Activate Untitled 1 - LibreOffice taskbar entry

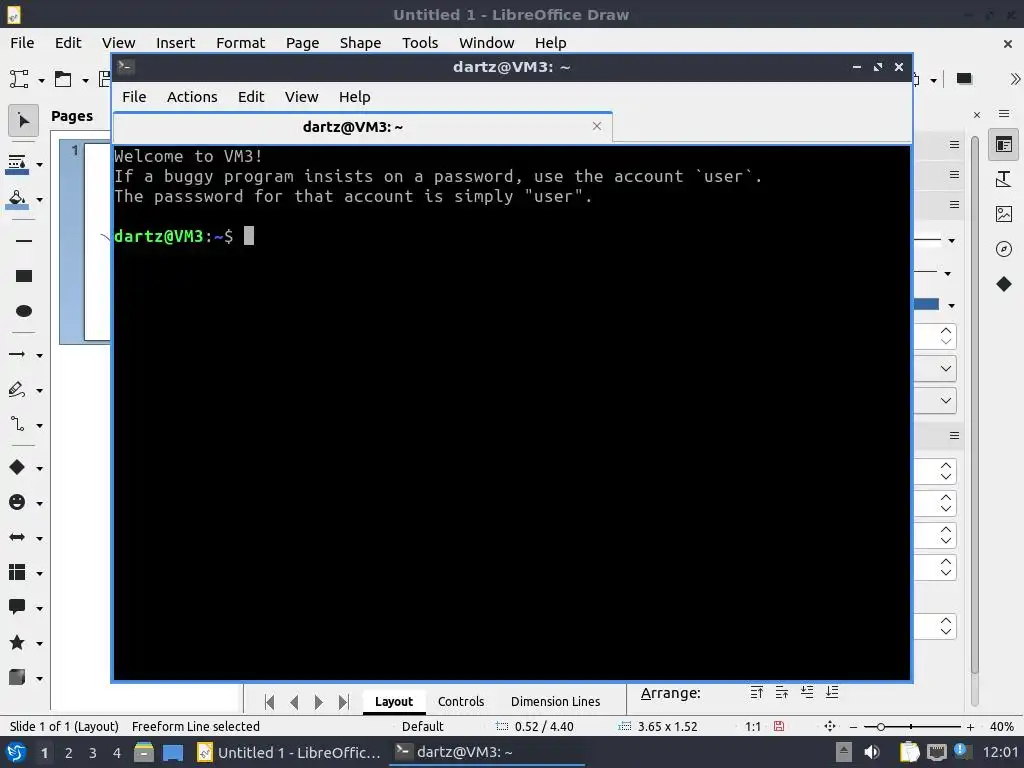[x=289, y=752]
